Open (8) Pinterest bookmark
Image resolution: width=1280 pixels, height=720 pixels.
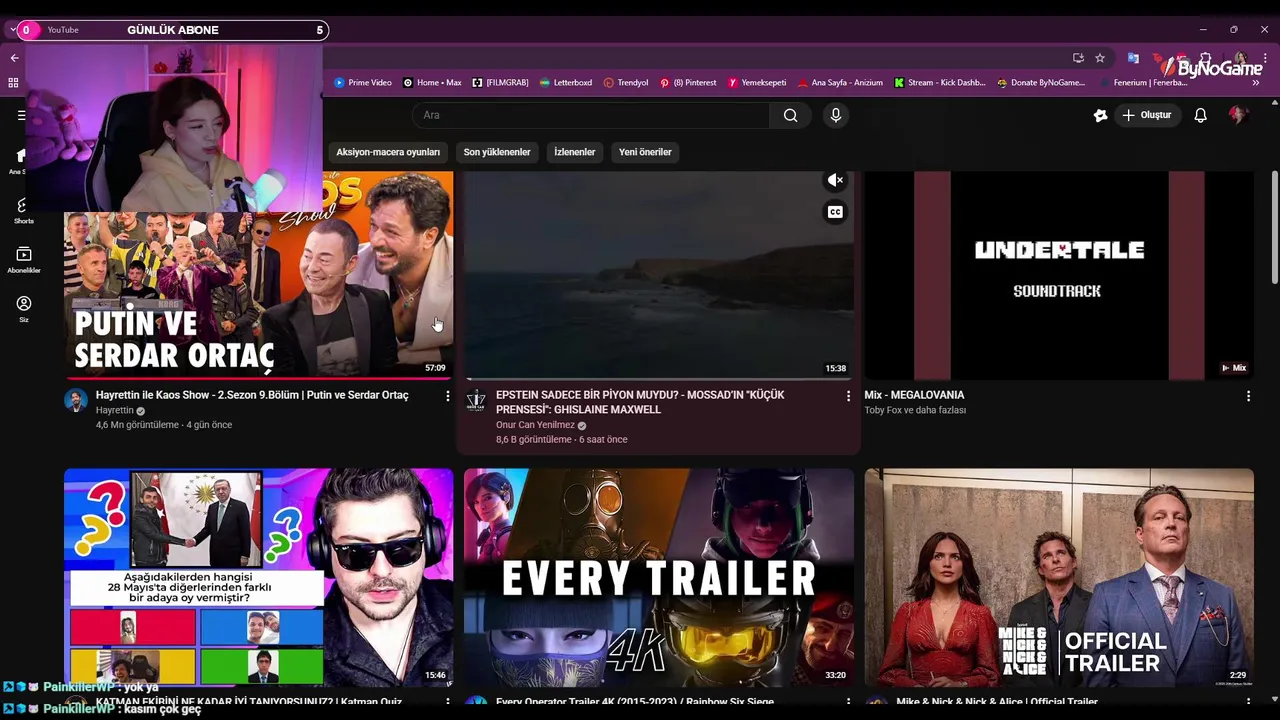click(x=688, y=83)
